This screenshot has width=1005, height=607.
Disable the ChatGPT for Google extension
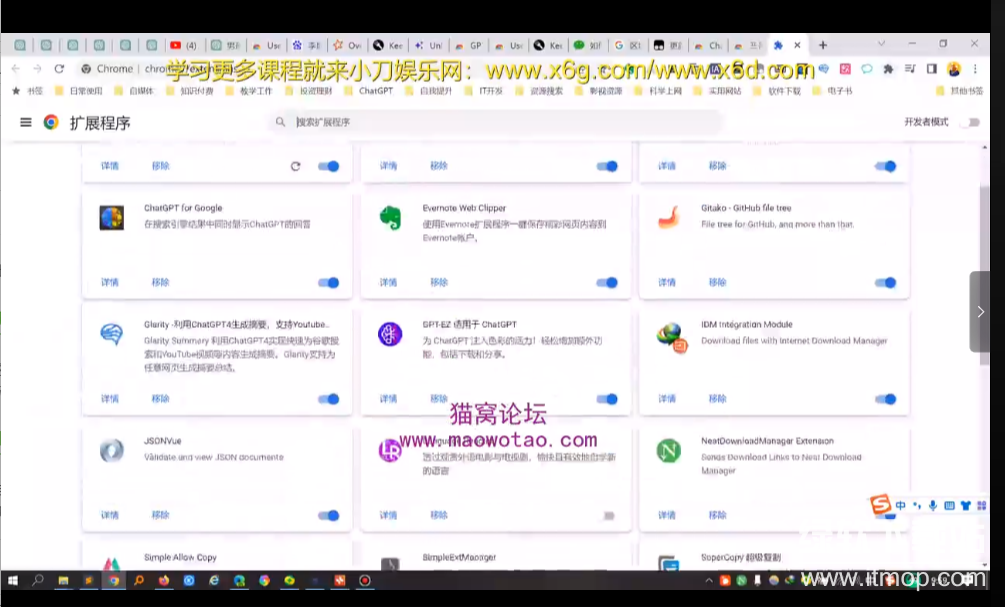click(328, 283)
